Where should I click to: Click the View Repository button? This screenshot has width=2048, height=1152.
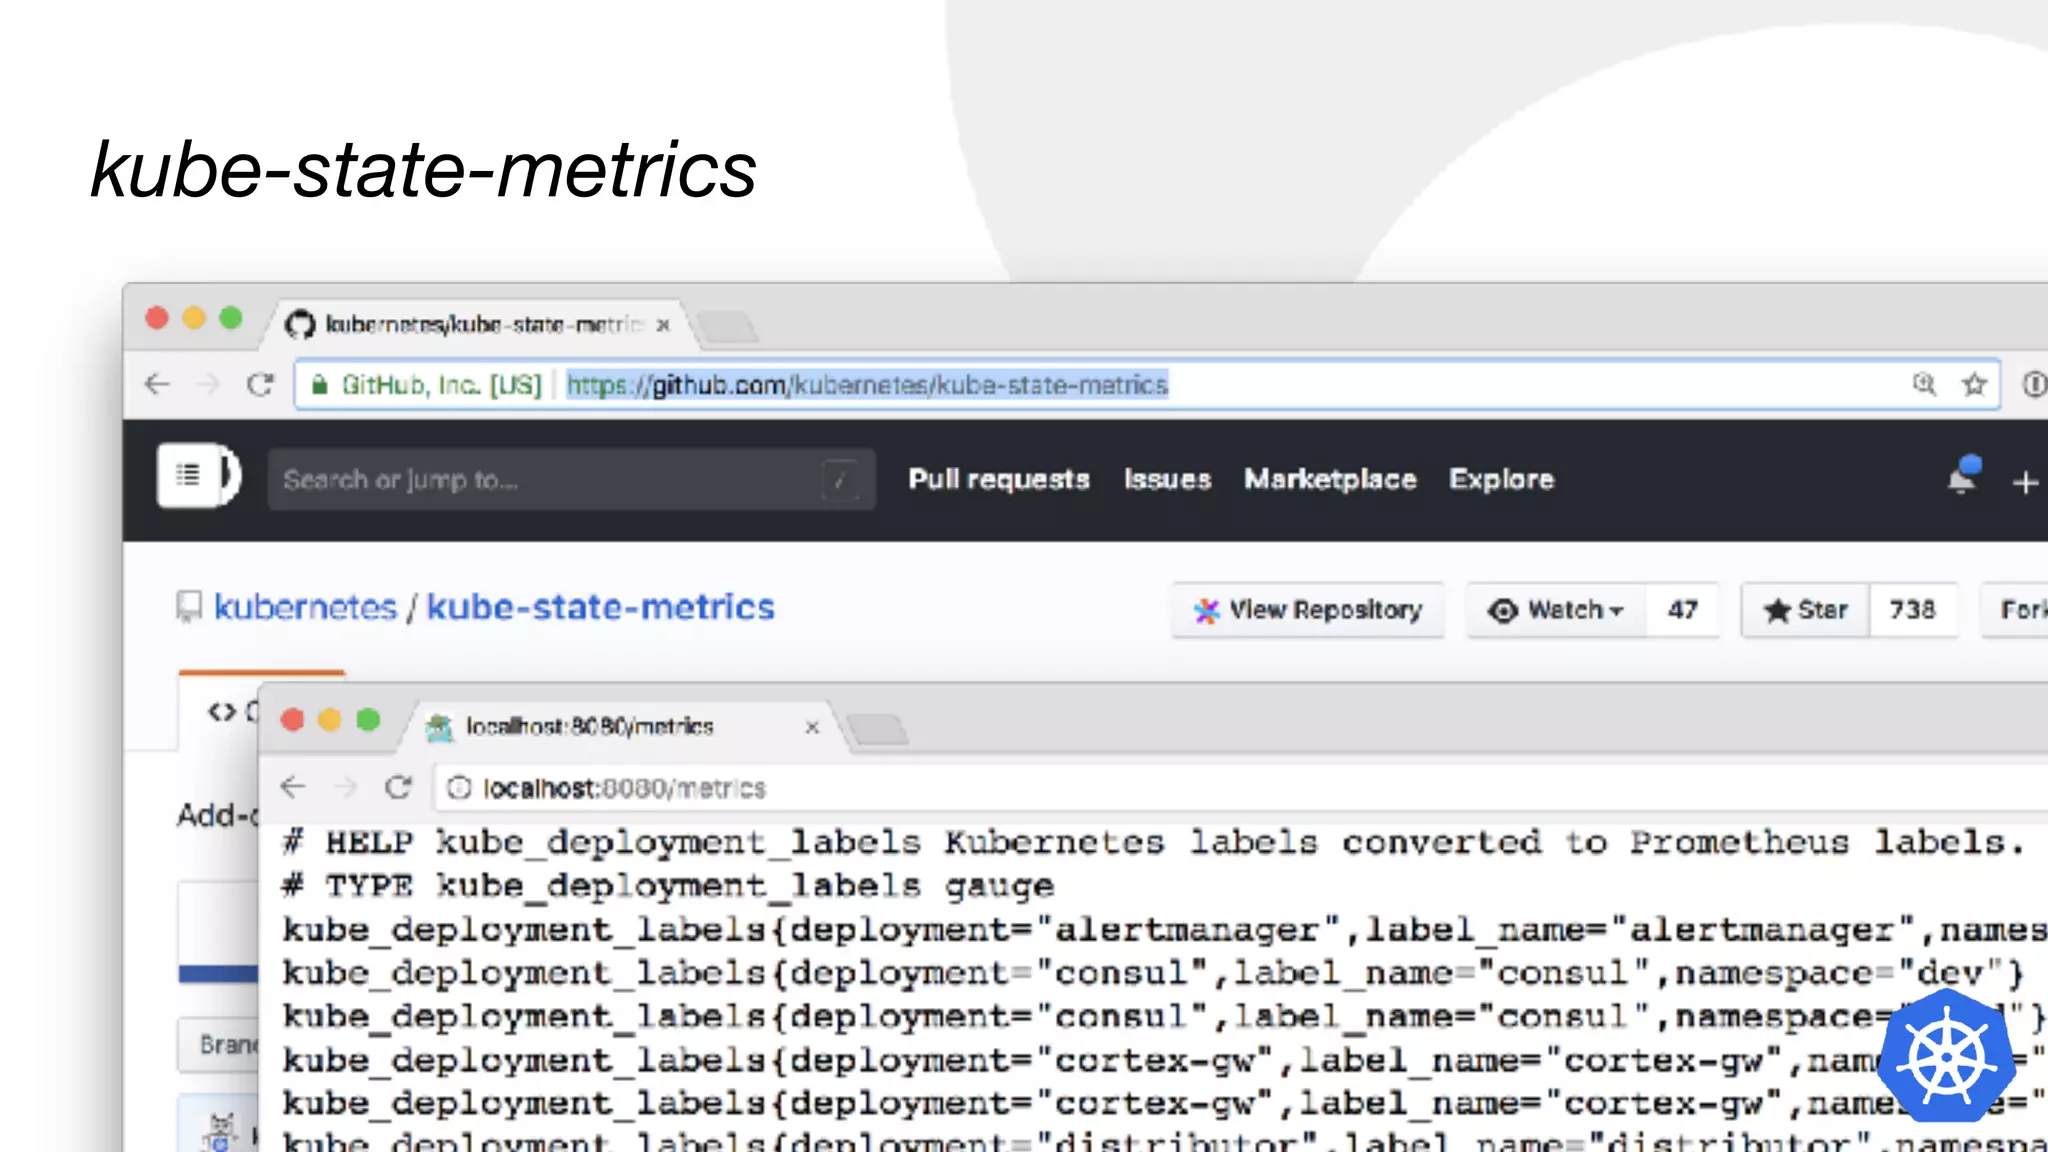[1308, 610]
